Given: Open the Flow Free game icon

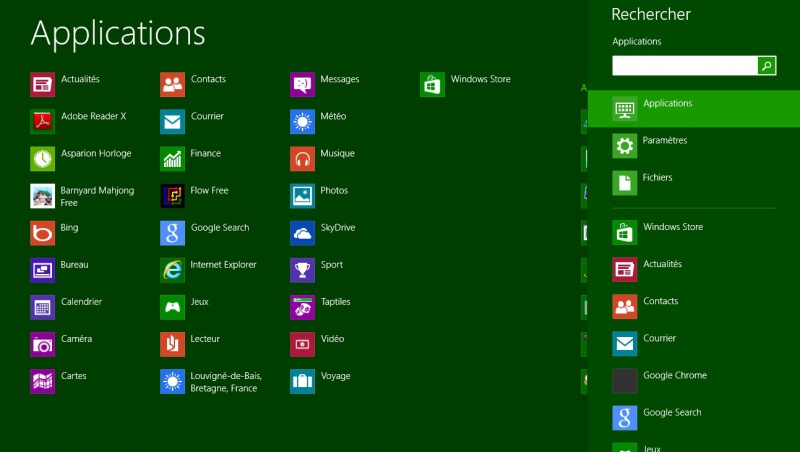Looking at the screenshot, I should [x=172, y=196].
